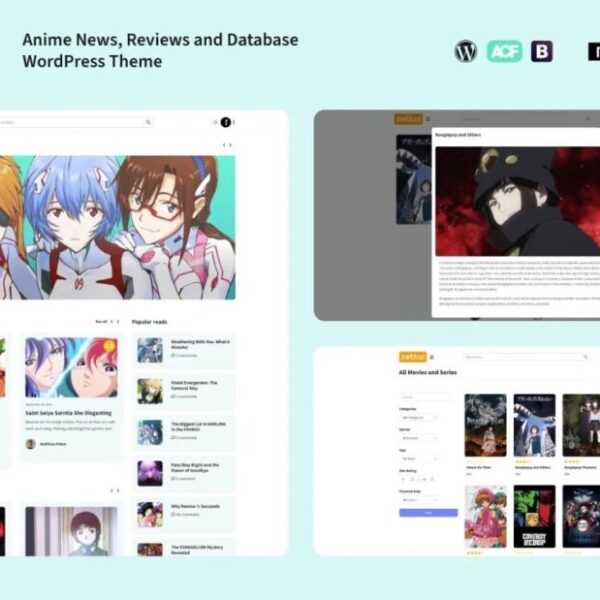Click the Cowboy Bebop poster
Image resolution: width=600 pixels, height=600 pixels.
click(535, 517)
